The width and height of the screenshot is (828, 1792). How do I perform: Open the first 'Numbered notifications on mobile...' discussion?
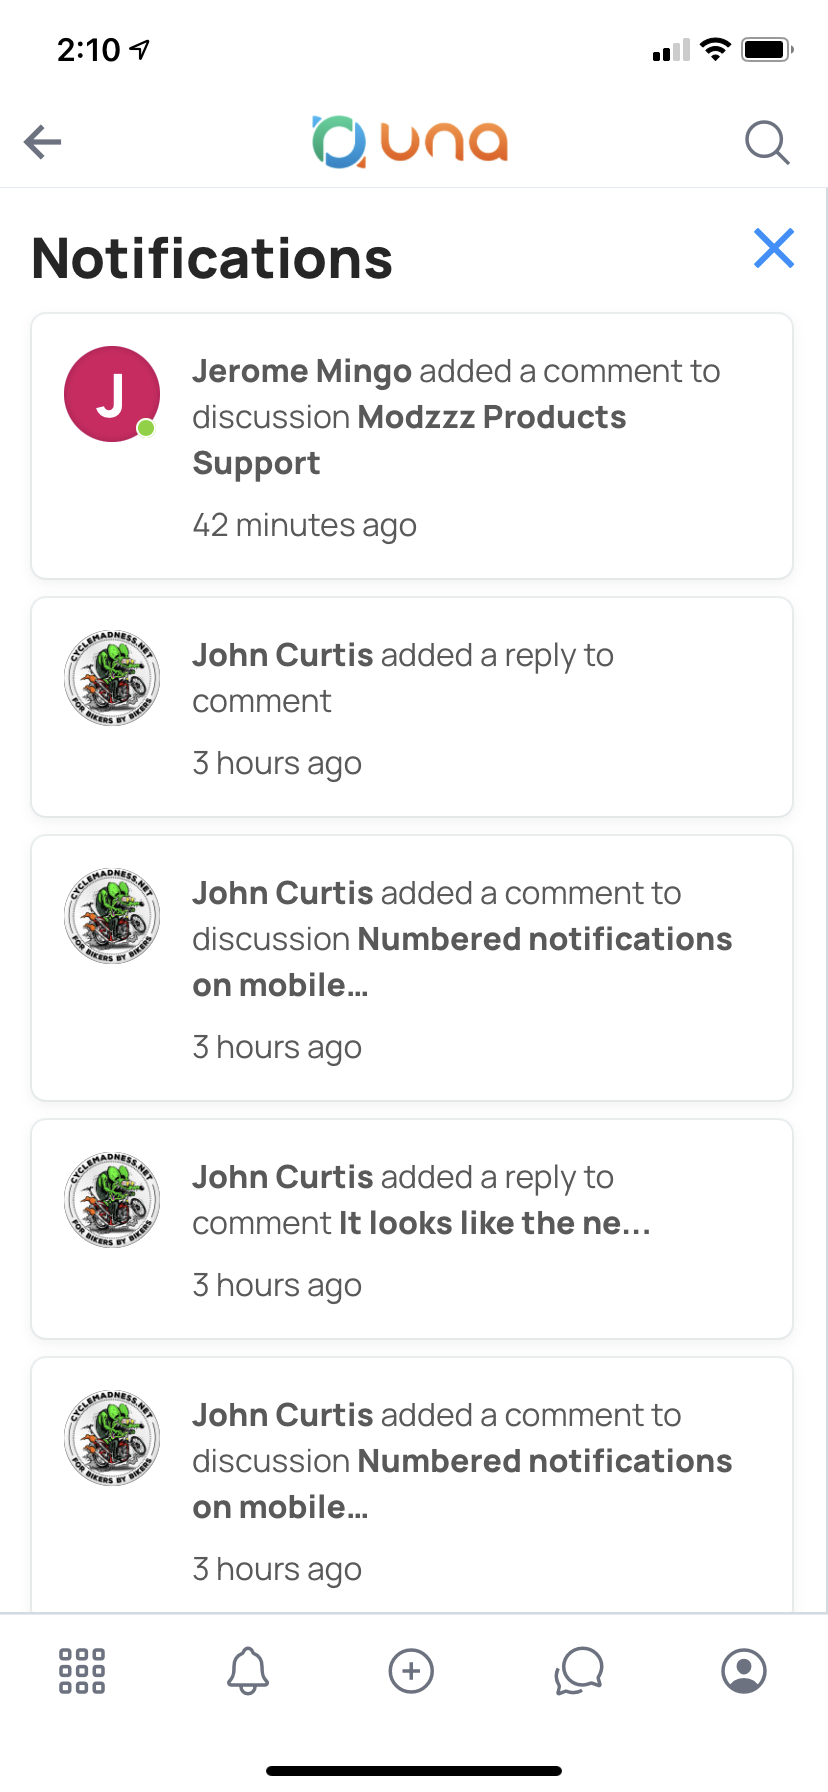[x=544, y=940]
